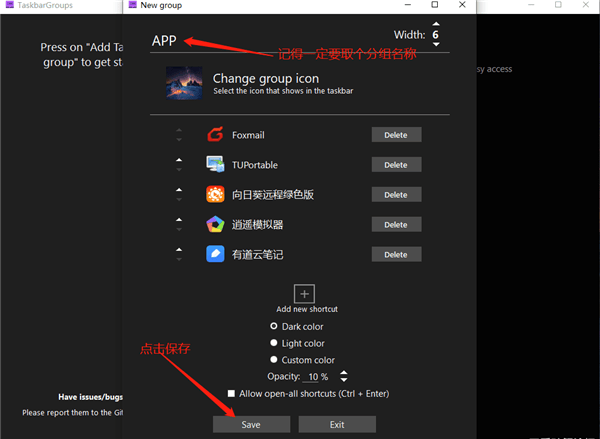Click Exit to close the dialog

337,425
